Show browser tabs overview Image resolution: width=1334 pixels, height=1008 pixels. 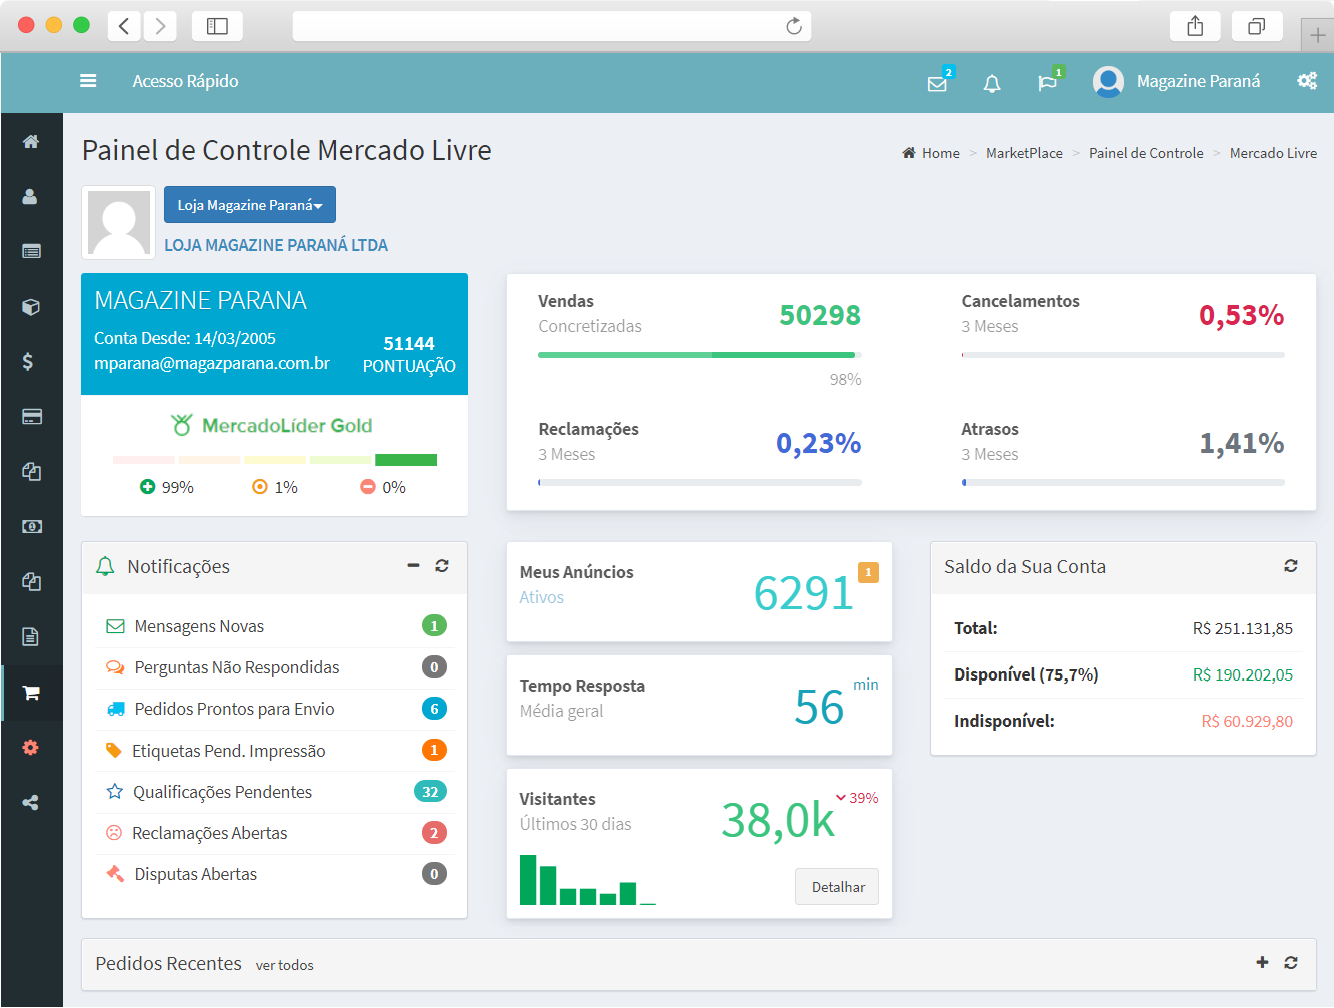(x=1257, y=26)
